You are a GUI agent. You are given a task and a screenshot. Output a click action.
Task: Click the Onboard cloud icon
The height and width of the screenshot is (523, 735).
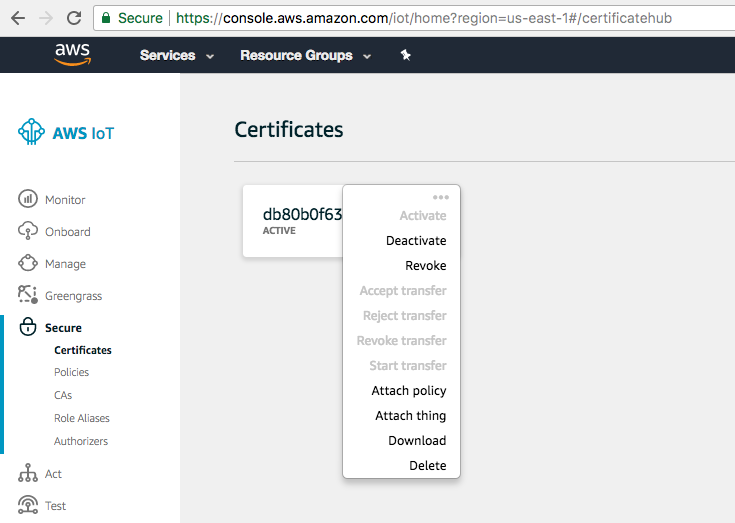[x=28, y=231]
